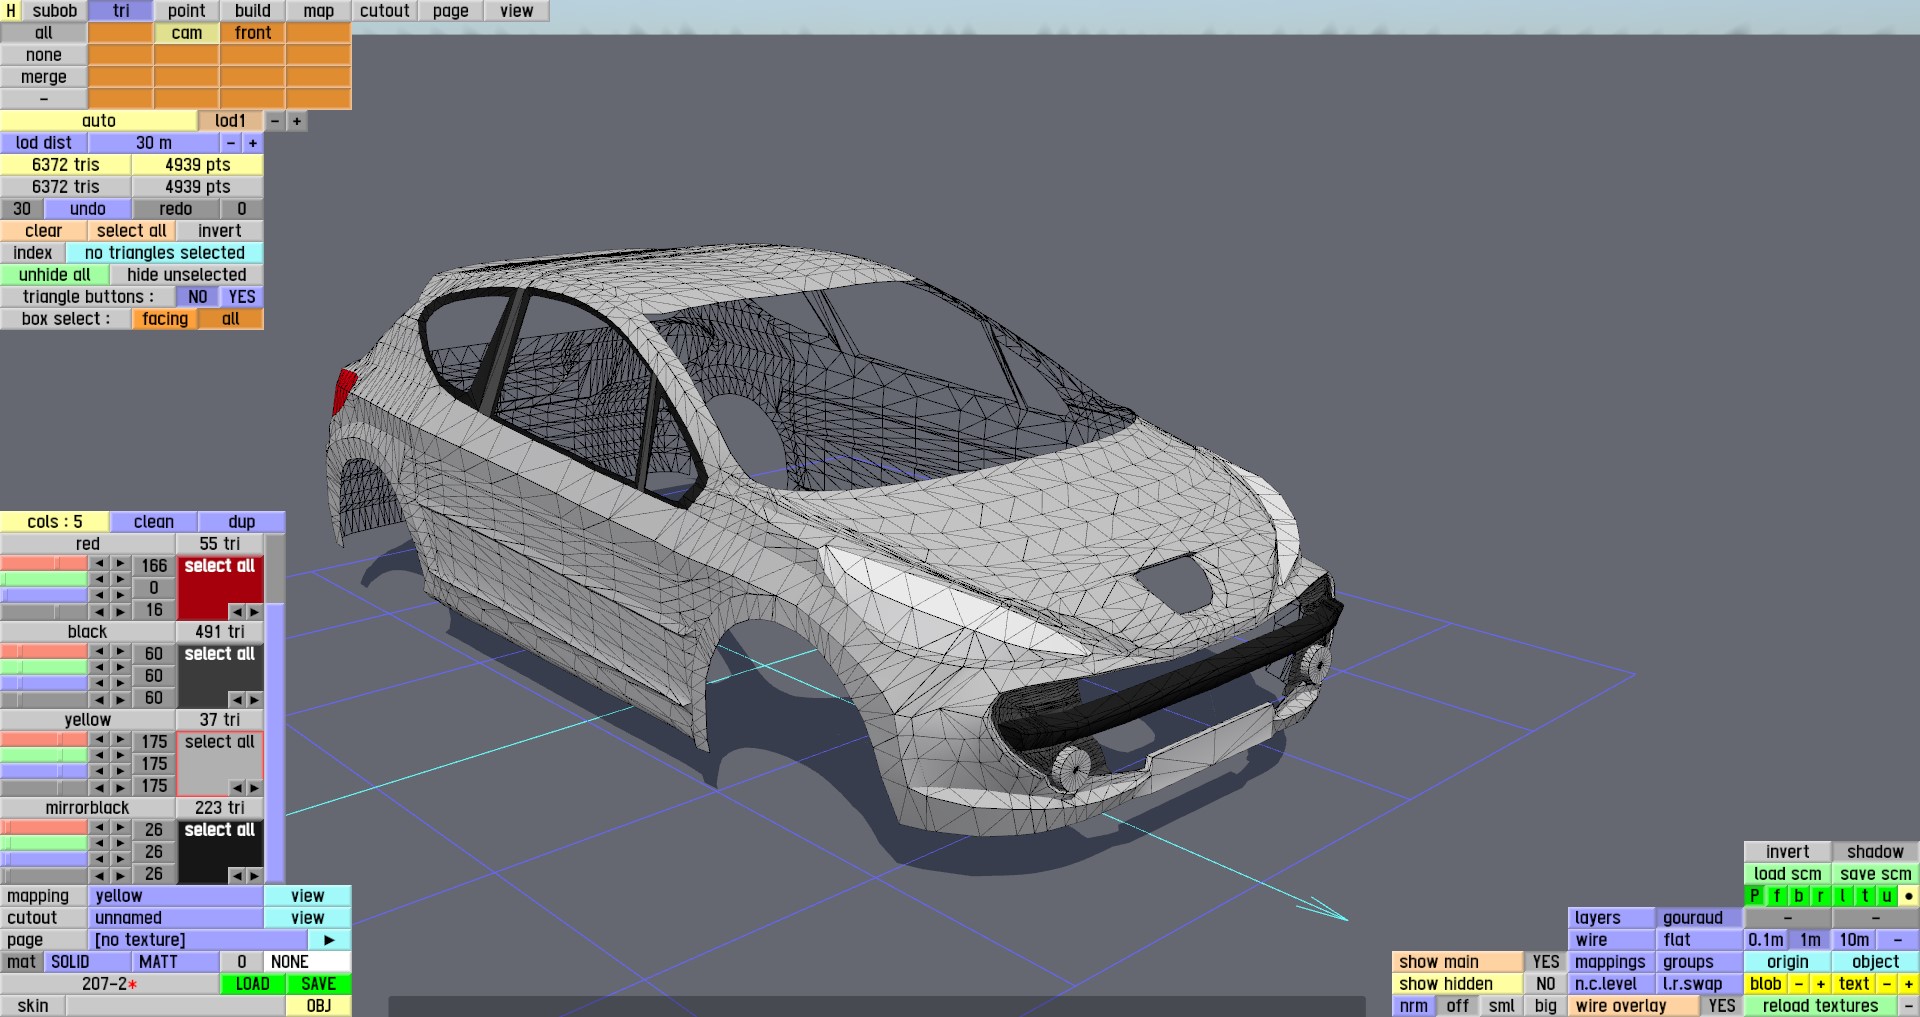The width and height of the screenshot is (1920, 1017).
Task: Click the green channel slider of the yellow colour
Action: [x=44, y=756]
